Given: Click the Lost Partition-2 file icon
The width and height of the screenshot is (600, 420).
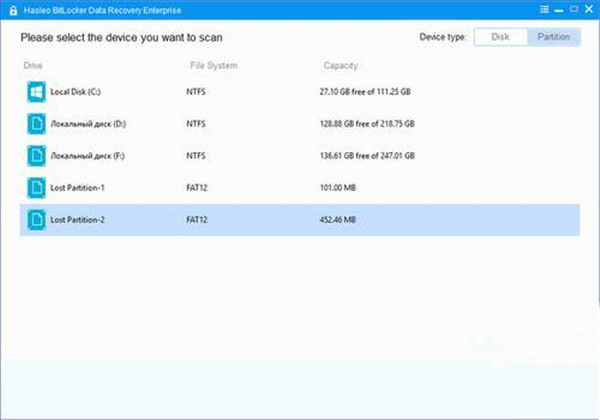Looking at the screenshot, I should (x=36, y=220).
